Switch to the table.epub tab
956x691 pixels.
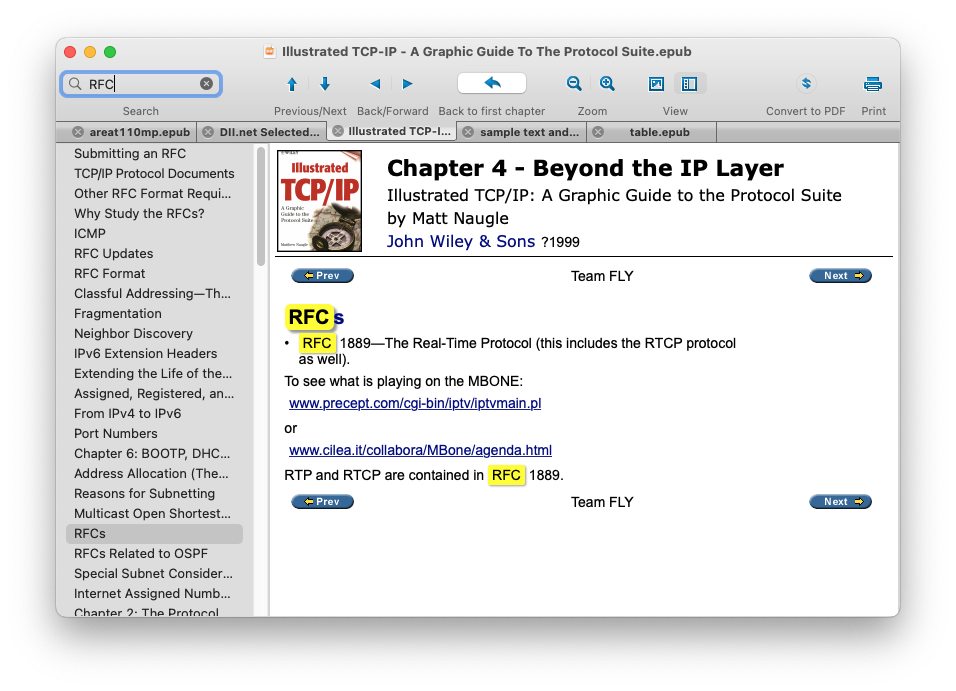pyautogui.click(x=659, y=132)
